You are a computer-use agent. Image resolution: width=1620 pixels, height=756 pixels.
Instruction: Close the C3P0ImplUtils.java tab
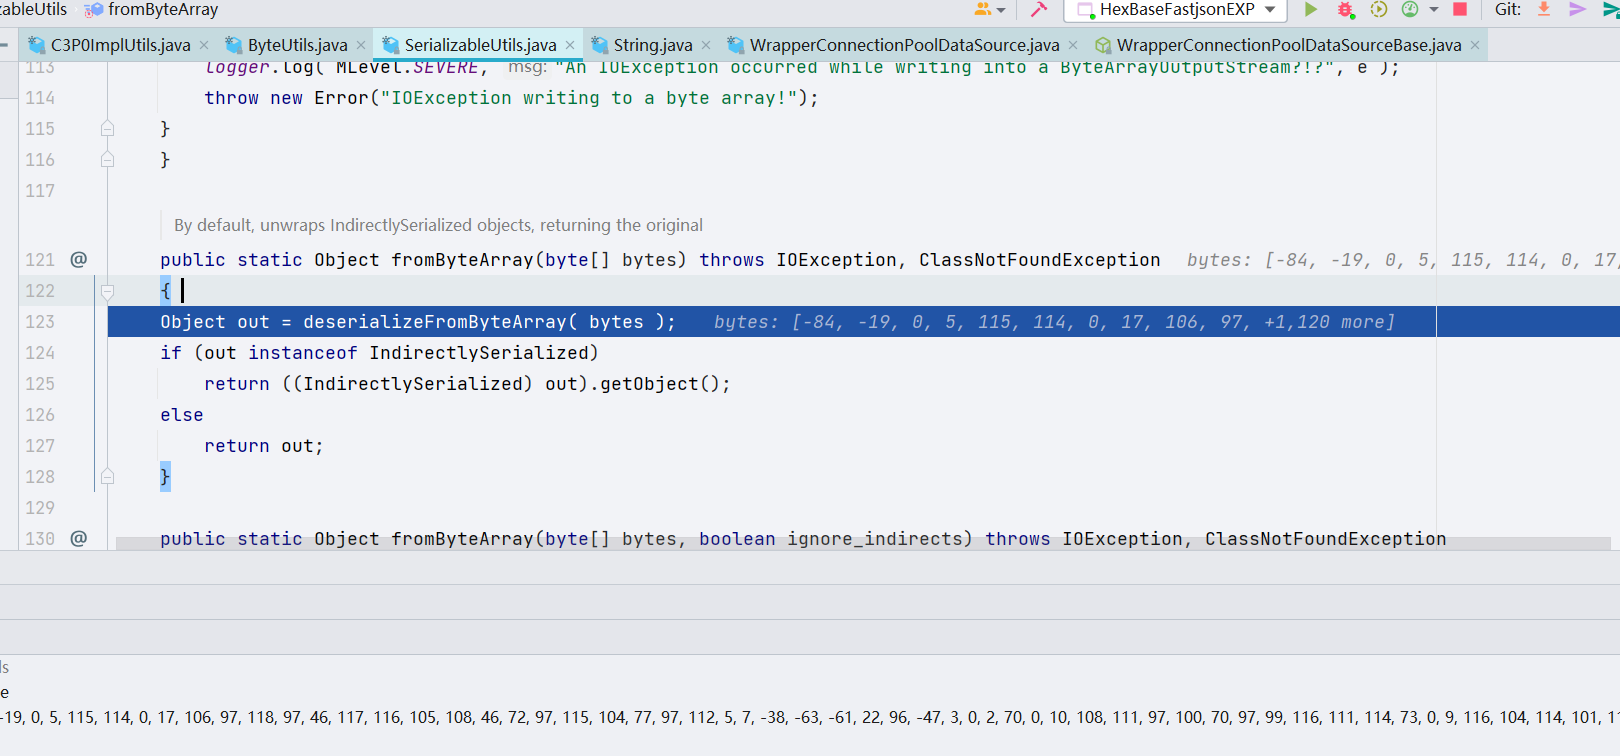(204, 45)
